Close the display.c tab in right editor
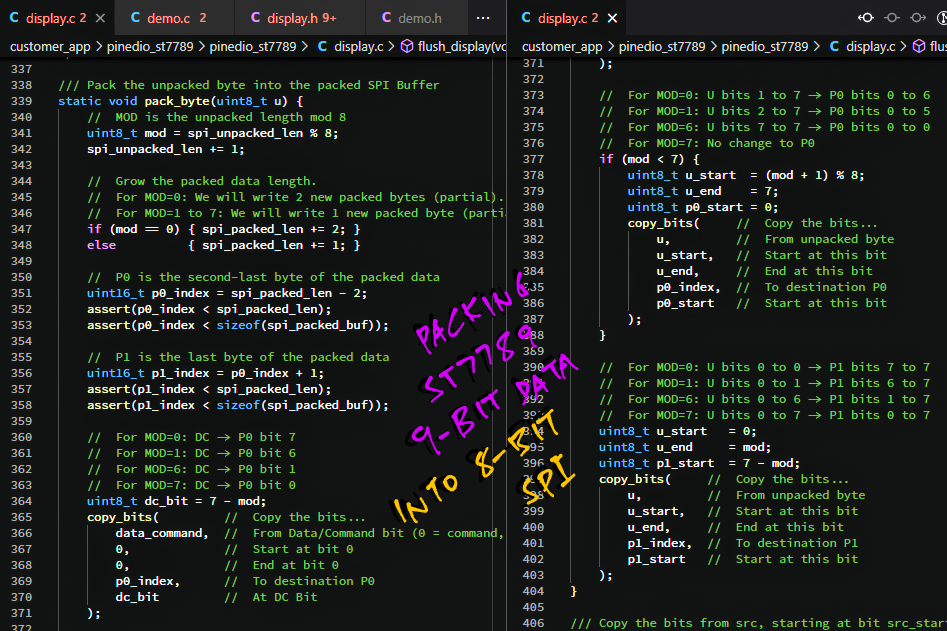 tap(613, 18)
